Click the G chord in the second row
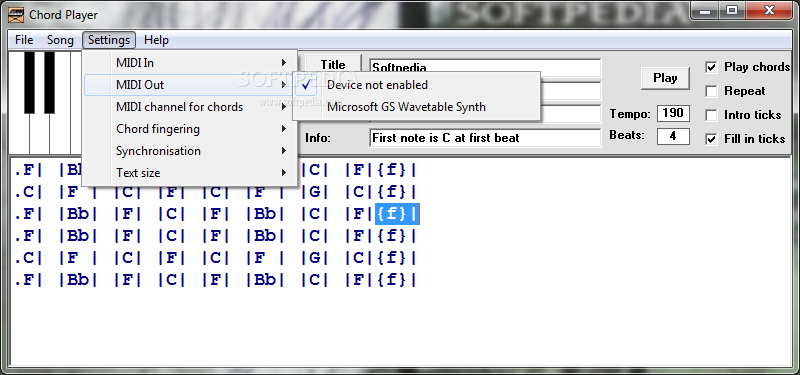Viewport: 800px width, 375px height. (x=314, y=192)
